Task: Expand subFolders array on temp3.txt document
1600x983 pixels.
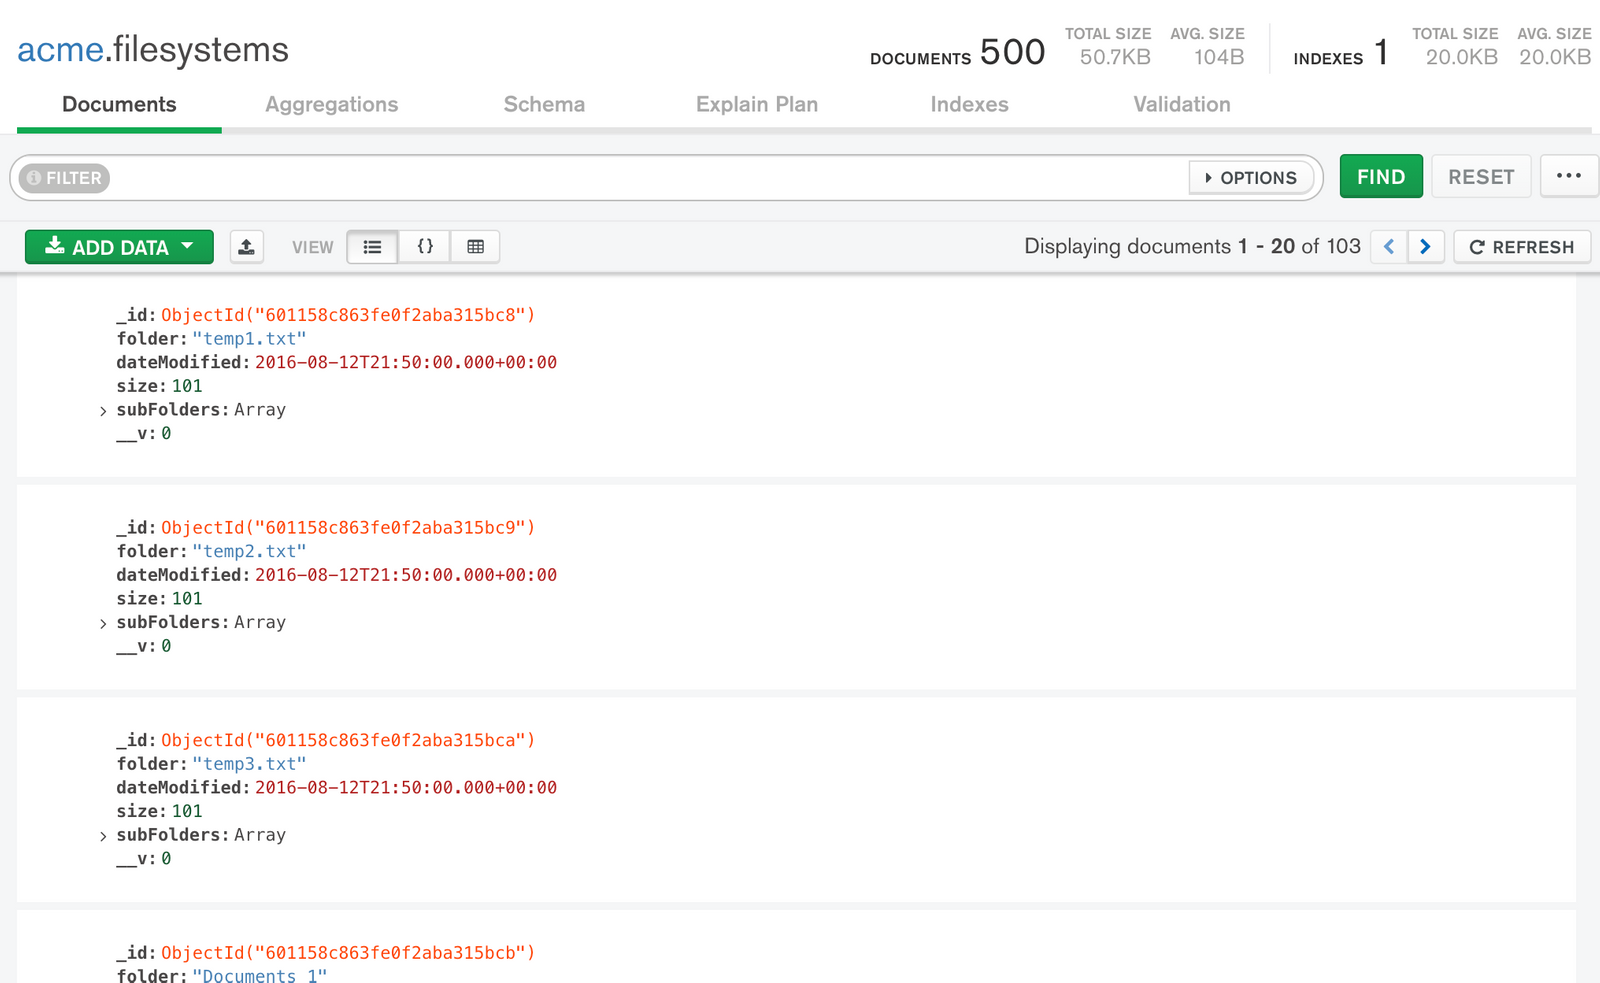Action: (102, 834)
